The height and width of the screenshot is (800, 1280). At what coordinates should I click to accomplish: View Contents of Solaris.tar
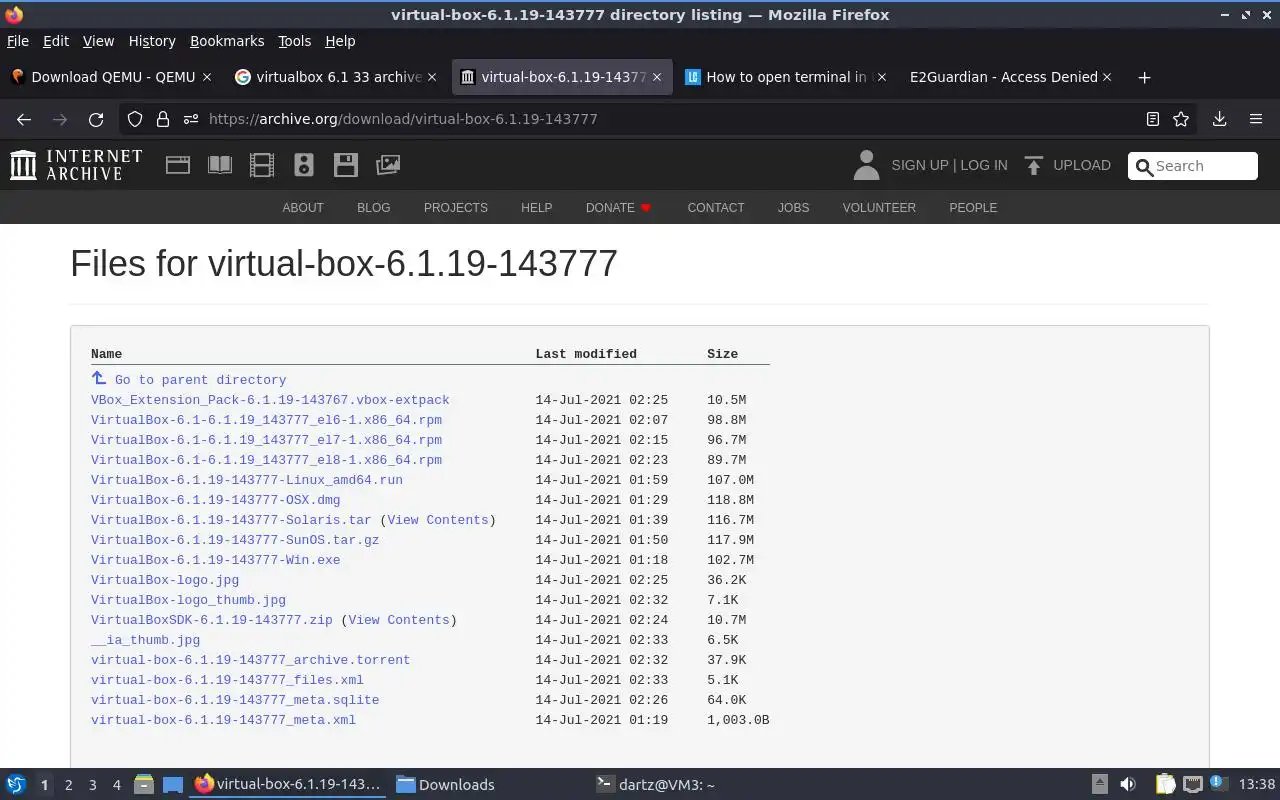click(x=437, y=520)
